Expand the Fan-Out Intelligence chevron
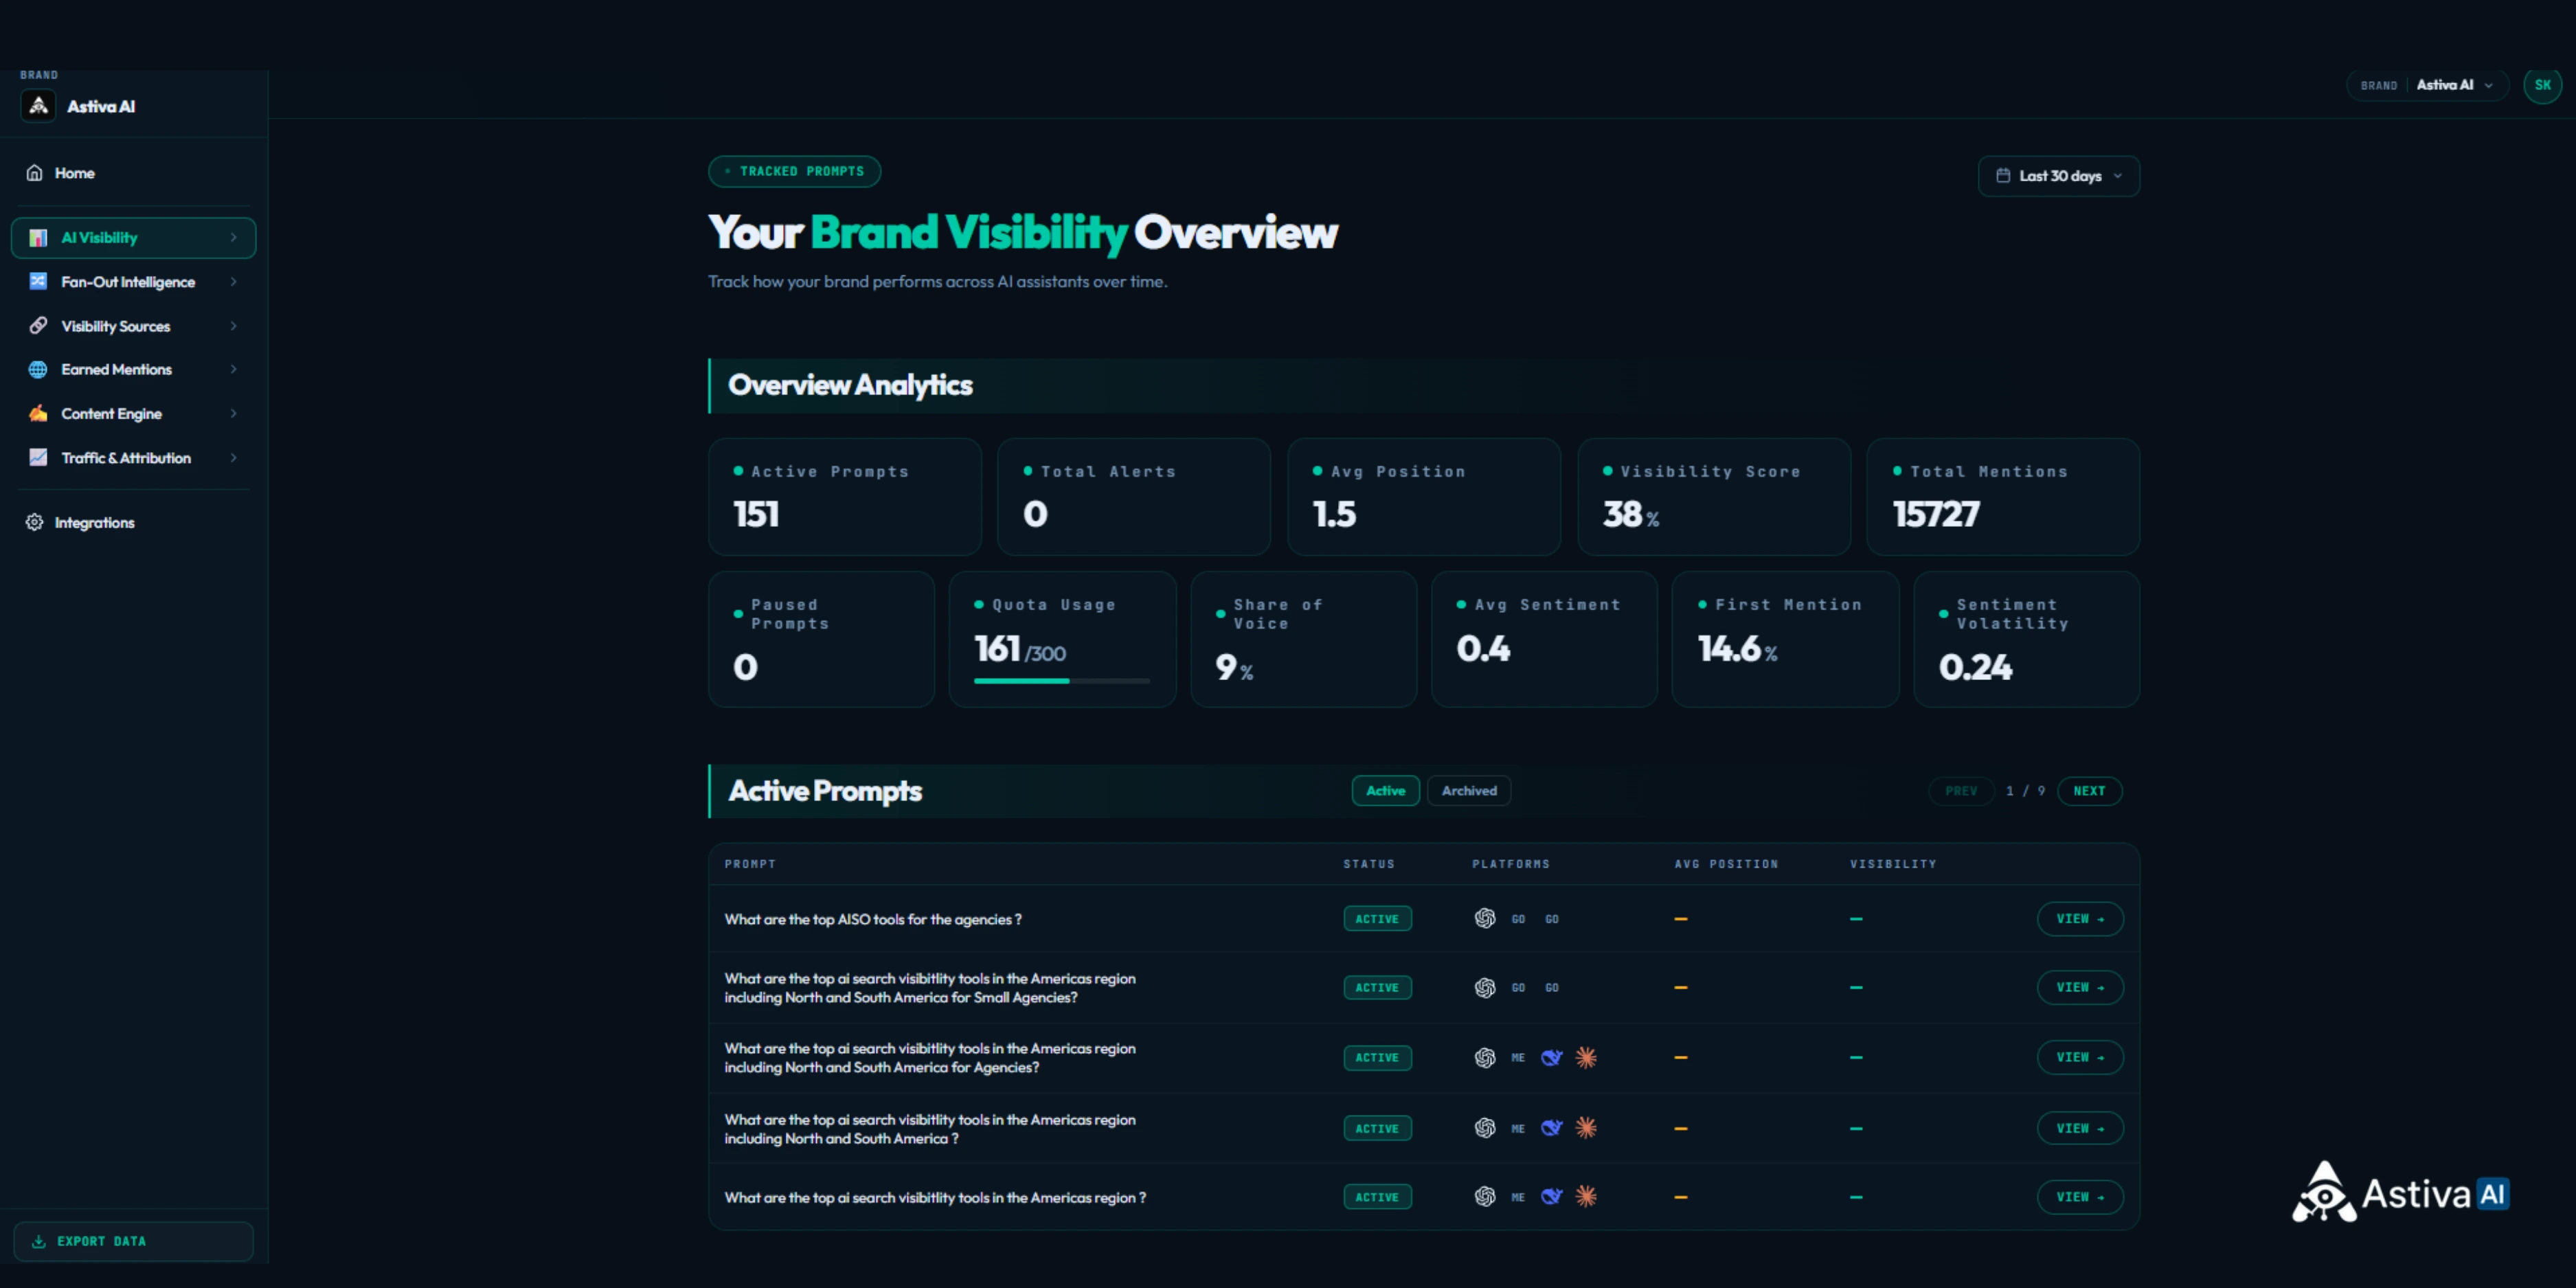Image resolution: width=2576 pixels, height=1288 pixels. (x=233, y=282)
